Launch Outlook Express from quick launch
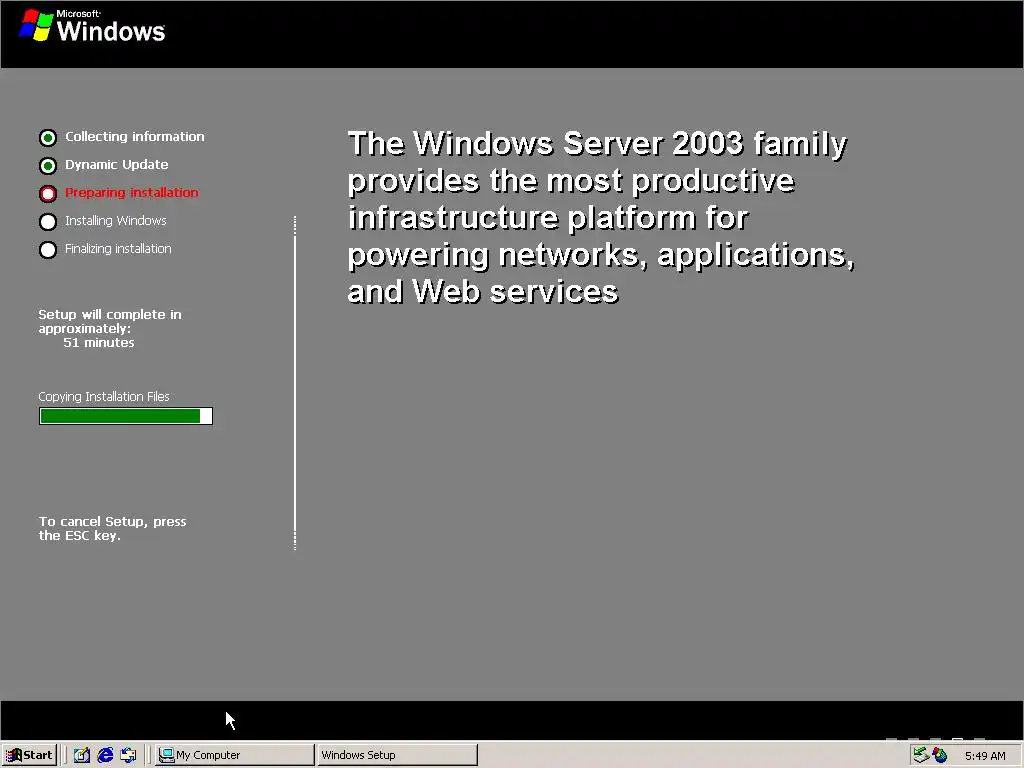The image size is (1024, 768). click(128, 755)
